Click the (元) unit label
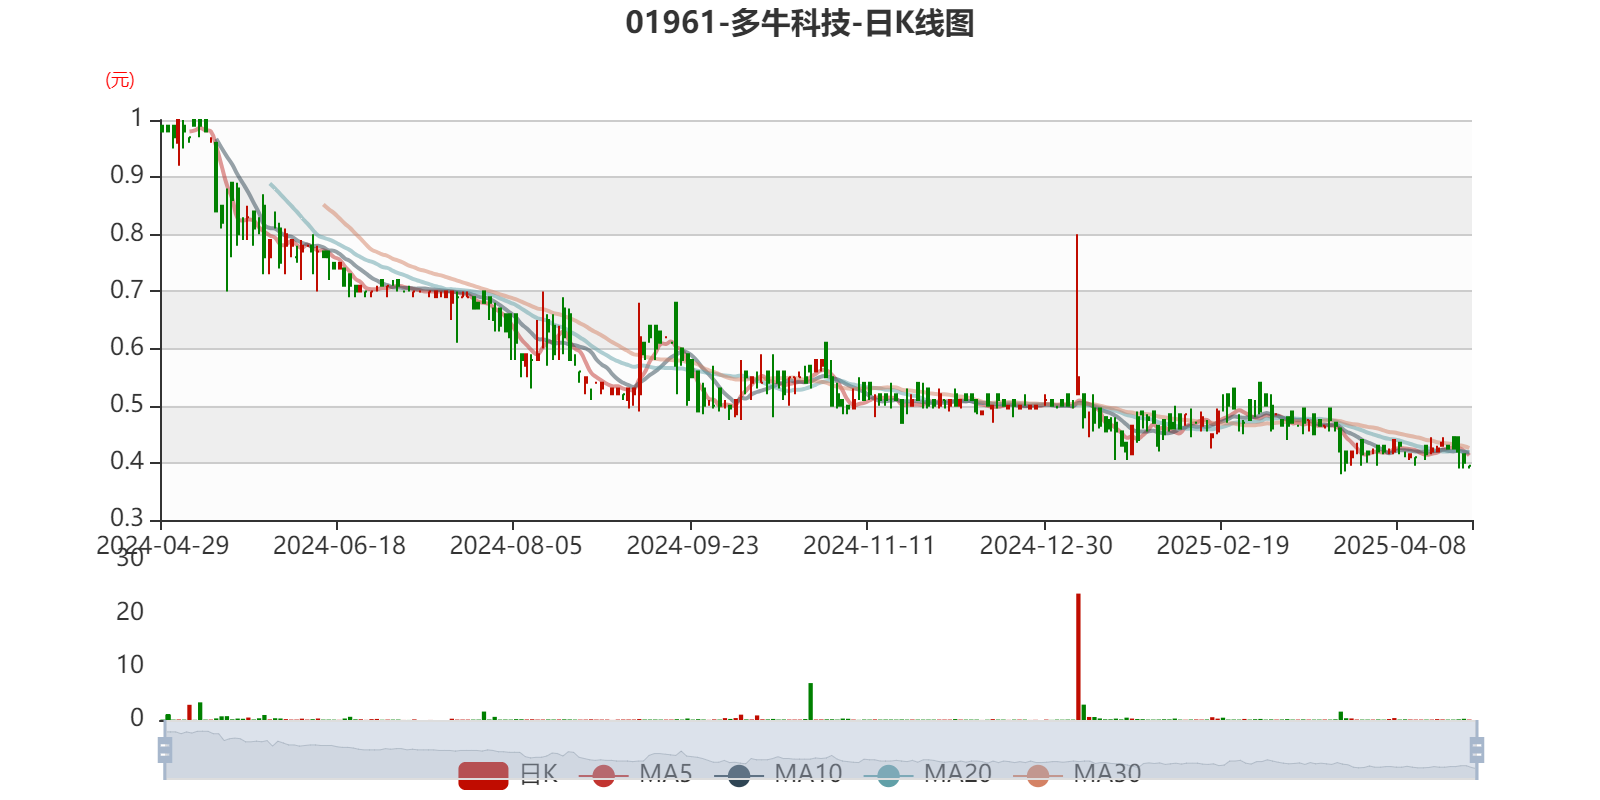 pyautogui.click(x=120, y=80)
